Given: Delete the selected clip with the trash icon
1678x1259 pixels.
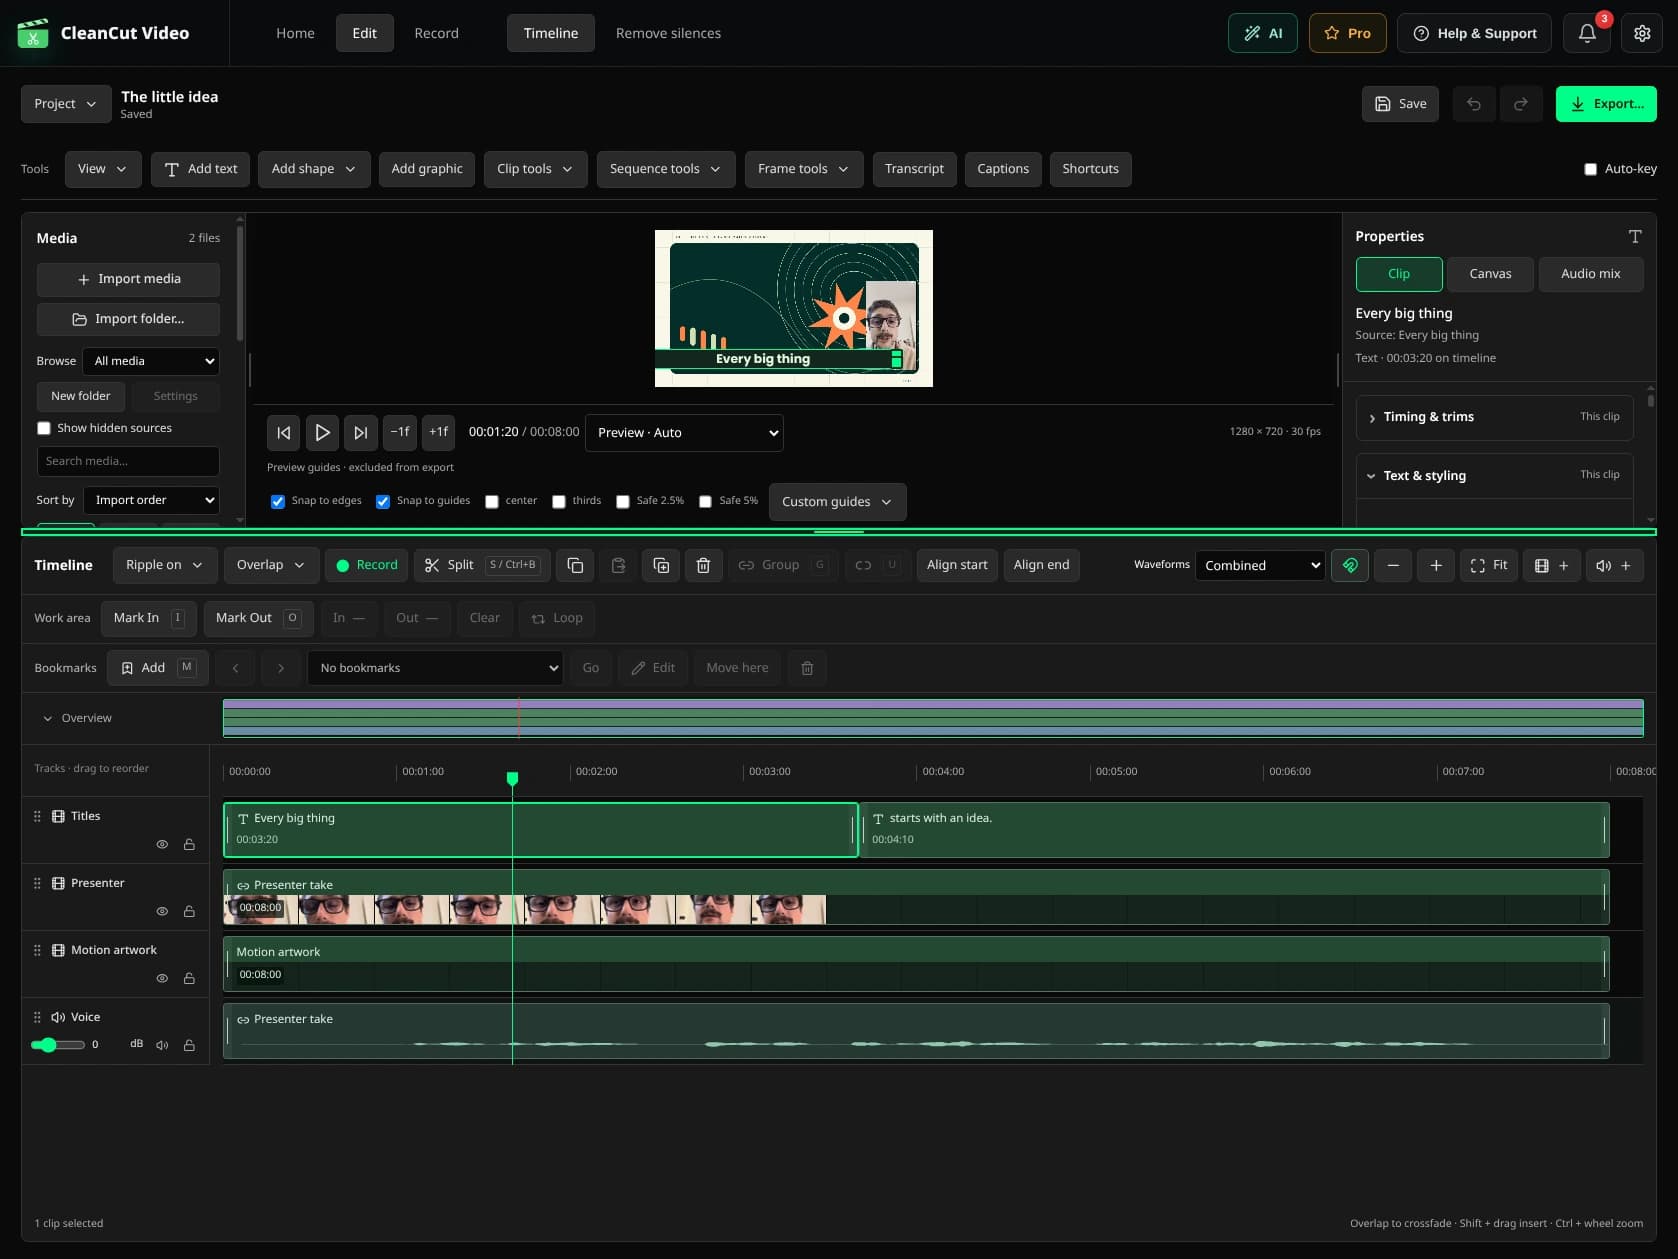Looking at the screenshot, I should pos(703,565).
